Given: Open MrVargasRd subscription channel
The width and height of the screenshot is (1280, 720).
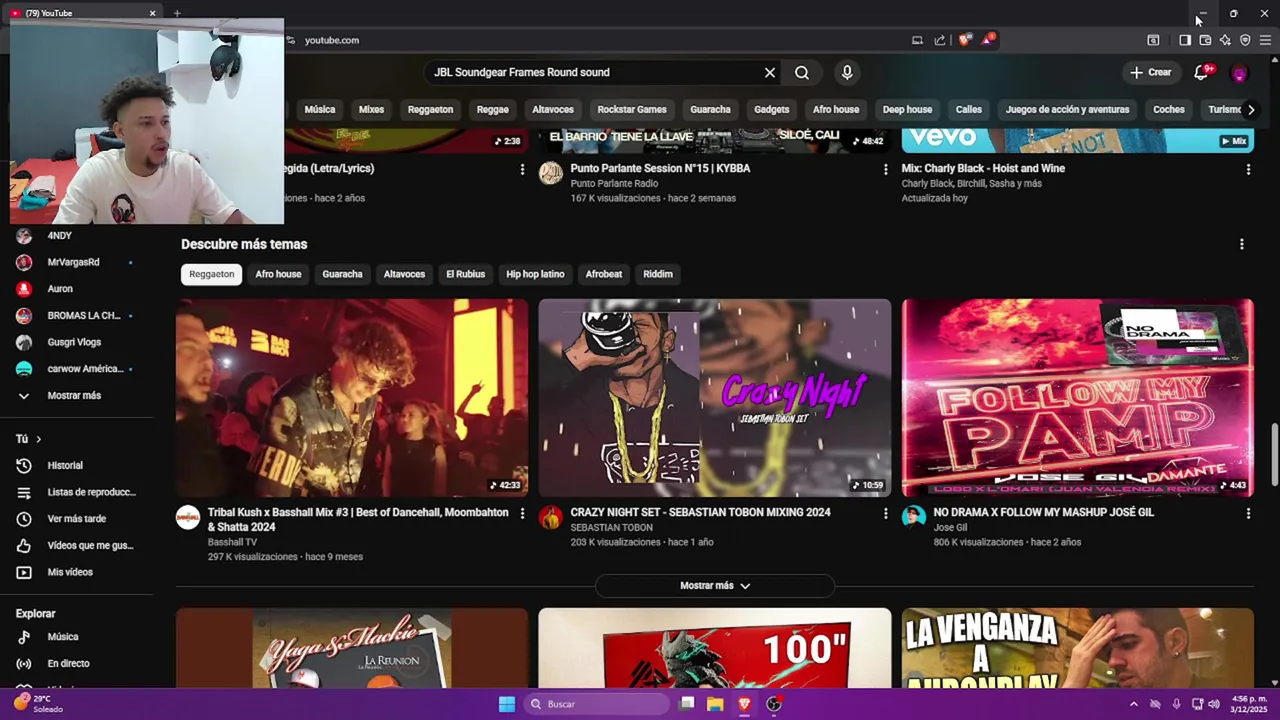Looking at the screenshot, I should pos(76,262).
